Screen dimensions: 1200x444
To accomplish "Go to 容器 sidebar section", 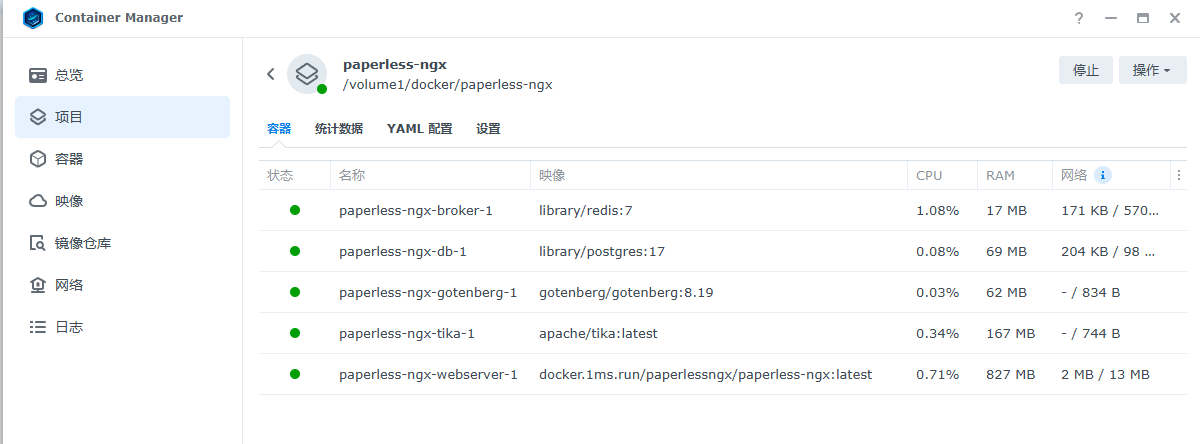I will tap(122, 159).
